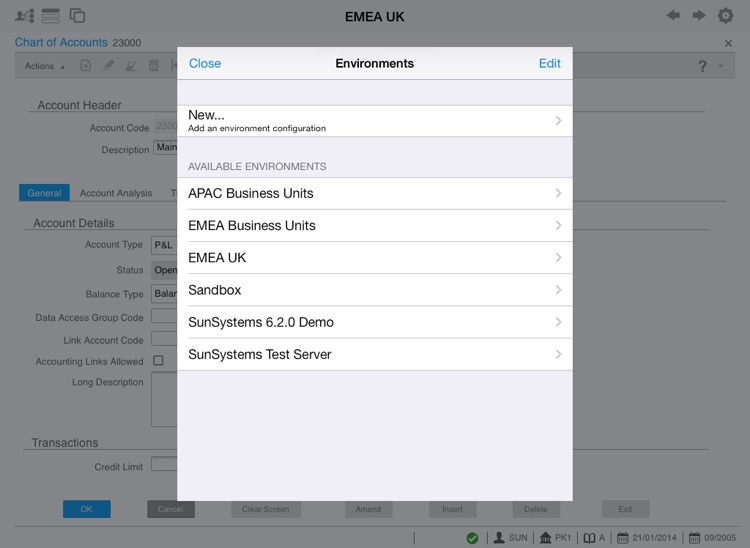Click the Clear Screen button
750x548 pixels.
[x=266, y=509]
